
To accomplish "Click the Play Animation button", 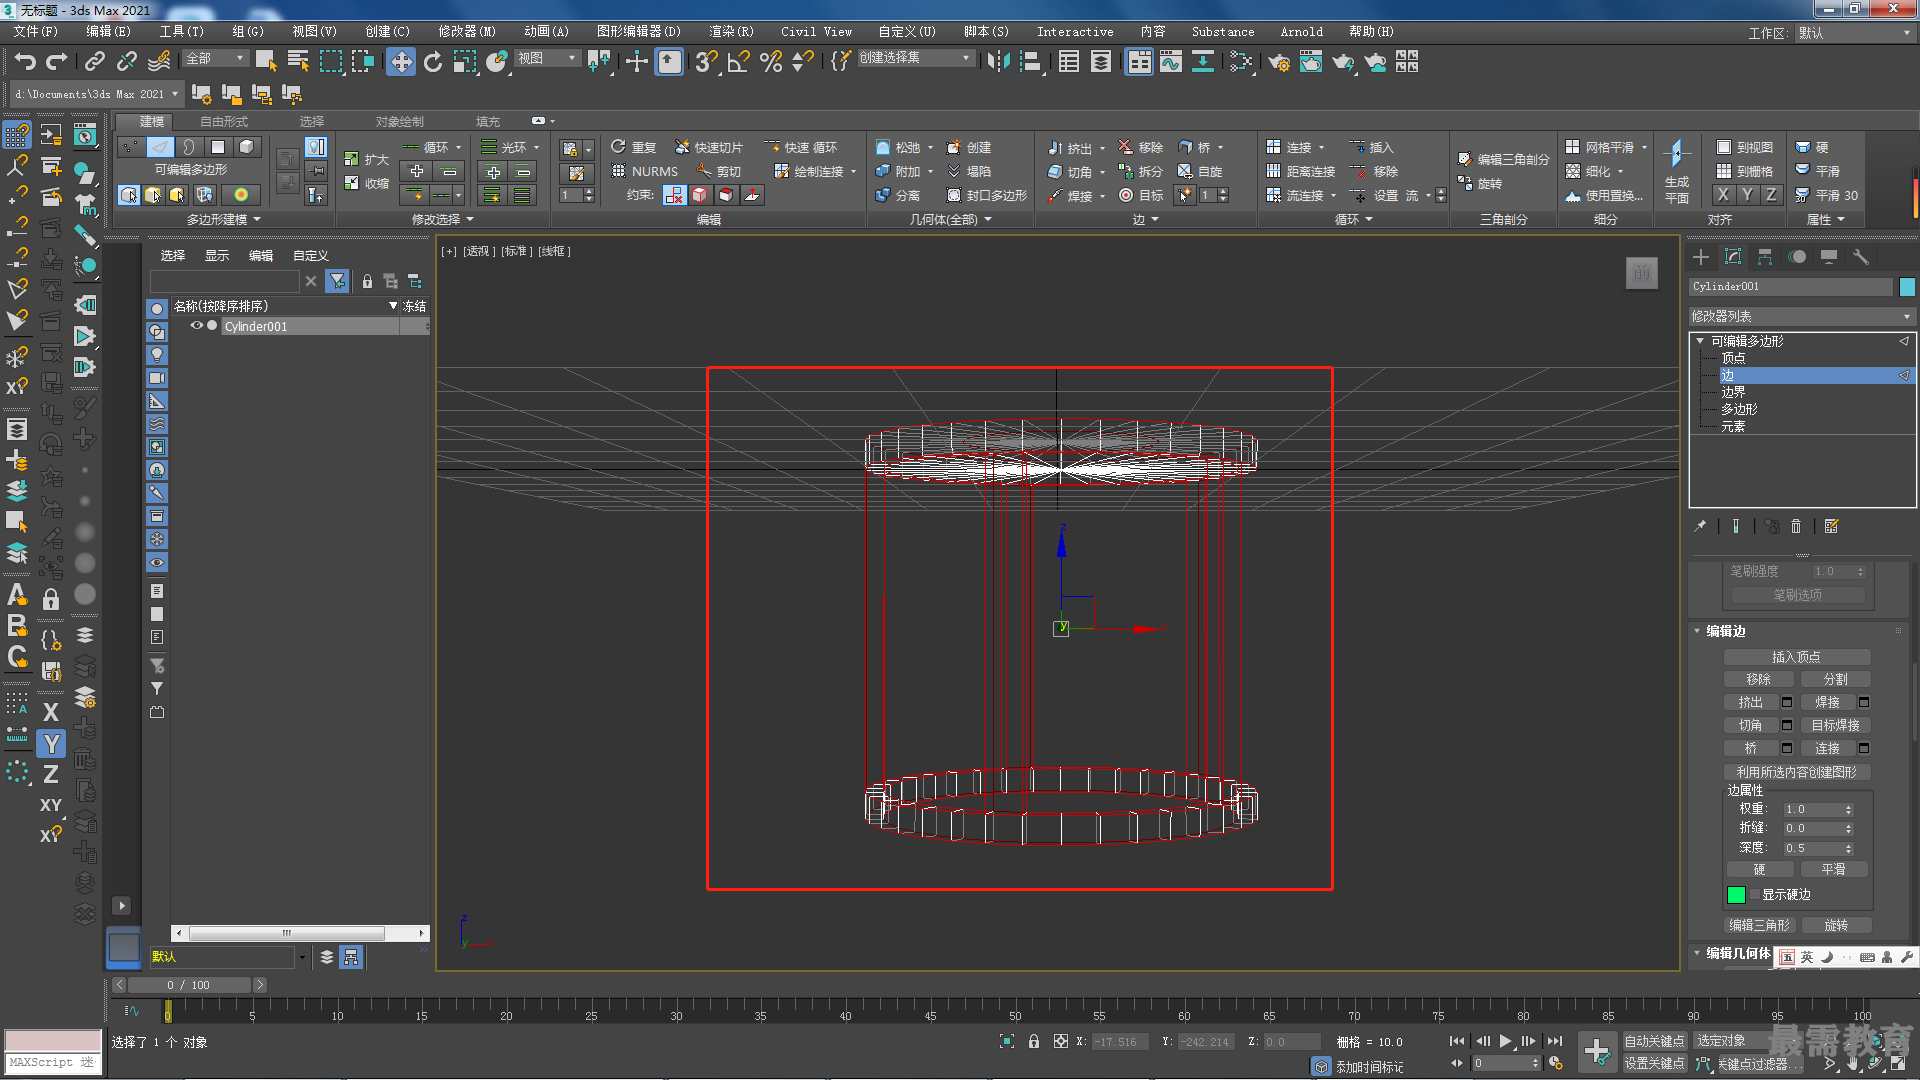I will click(1505, 1042).
